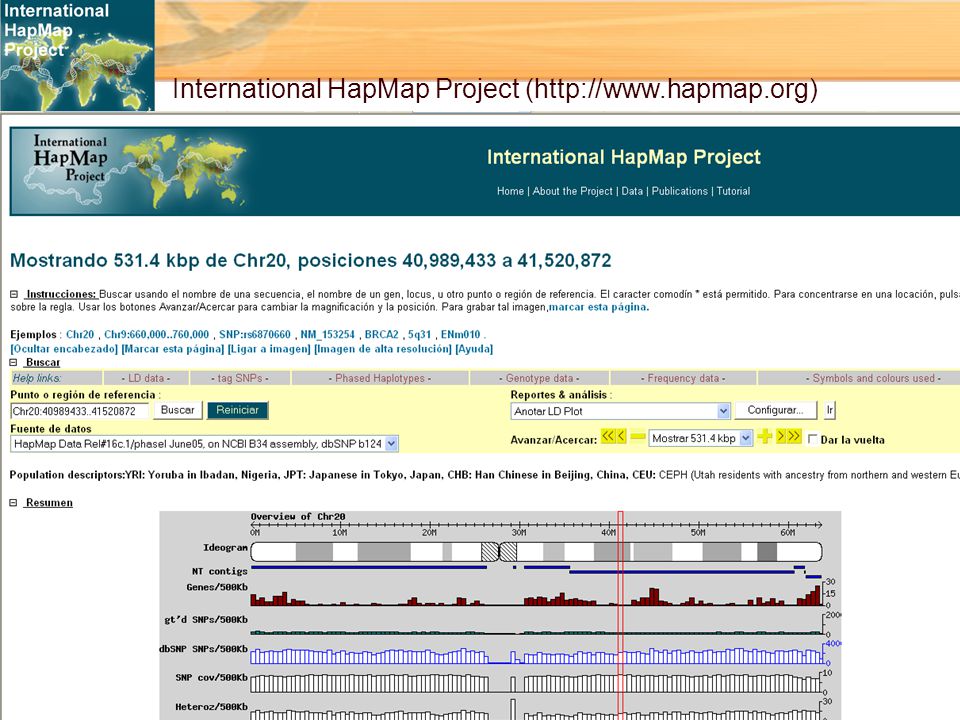
Task: Click the 'NT contigs' track
Action: (x=536, y=571)
